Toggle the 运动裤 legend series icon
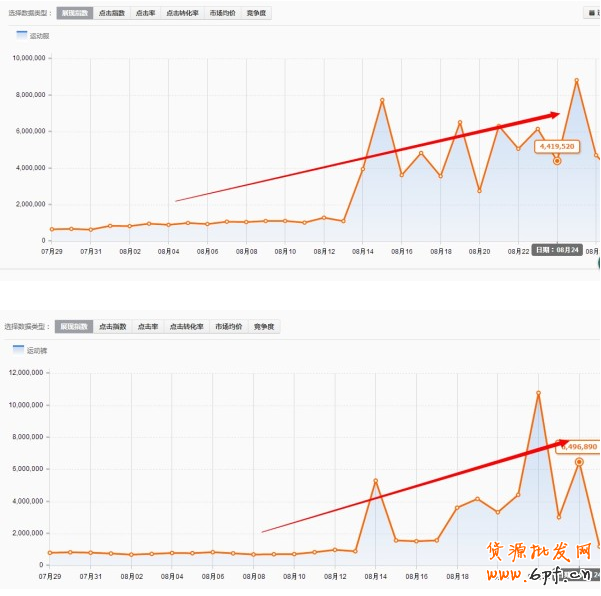This screenshot has height=596, width=601. pos(18,350)
